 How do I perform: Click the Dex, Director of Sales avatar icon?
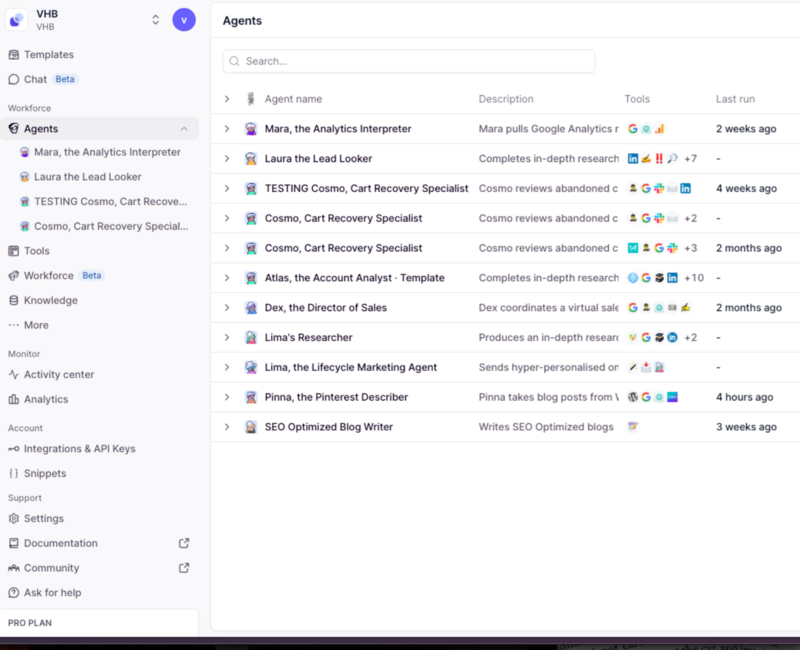coord(251,308)
